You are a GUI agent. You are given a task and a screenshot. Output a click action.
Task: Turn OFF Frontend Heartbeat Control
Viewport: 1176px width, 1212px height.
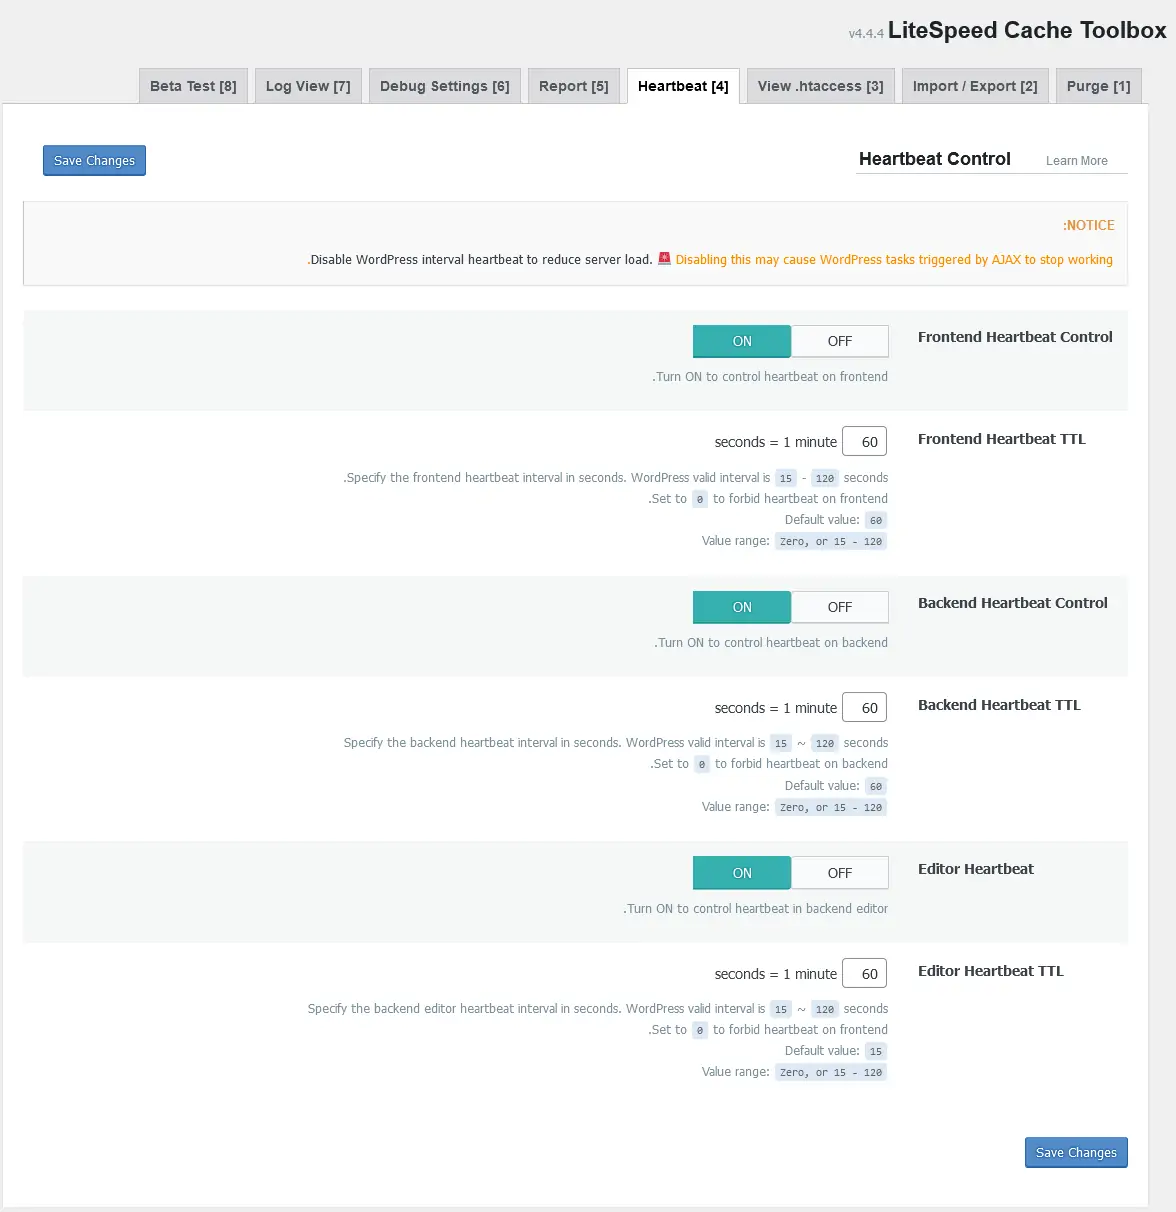(840, 341)
